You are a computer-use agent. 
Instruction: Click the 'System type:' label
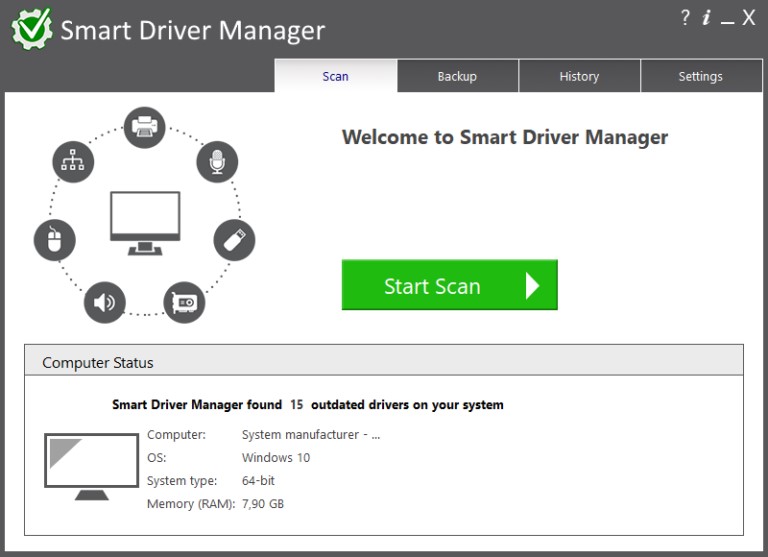point(182,481)
